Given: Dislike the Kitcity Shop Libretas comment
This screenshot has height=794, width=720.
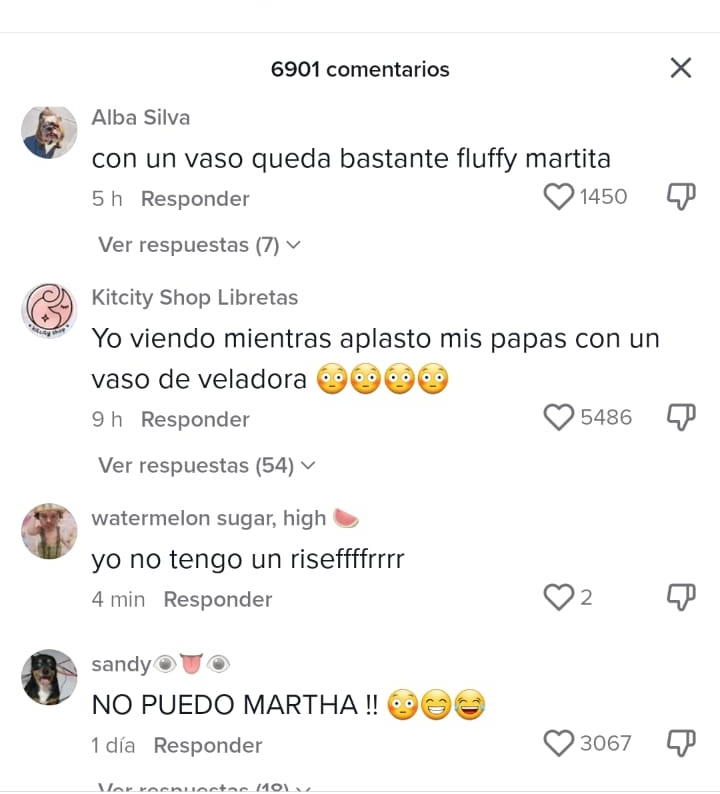Looking at the screenshot, I should tap(681, 417).
